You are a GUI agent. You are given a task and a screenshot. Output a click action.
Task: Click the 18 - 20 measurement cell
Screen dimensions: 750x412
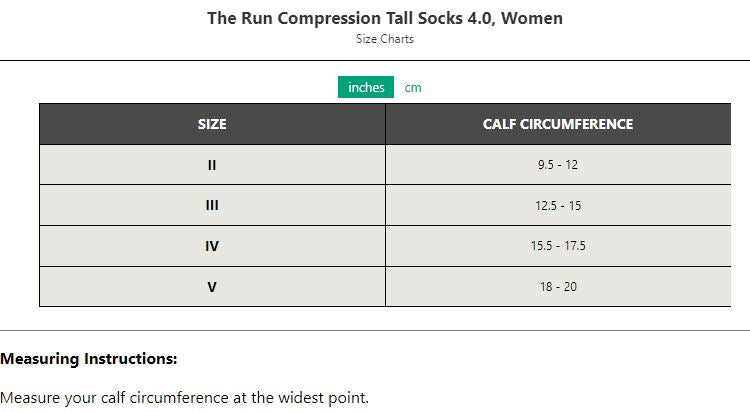point(557,286)
